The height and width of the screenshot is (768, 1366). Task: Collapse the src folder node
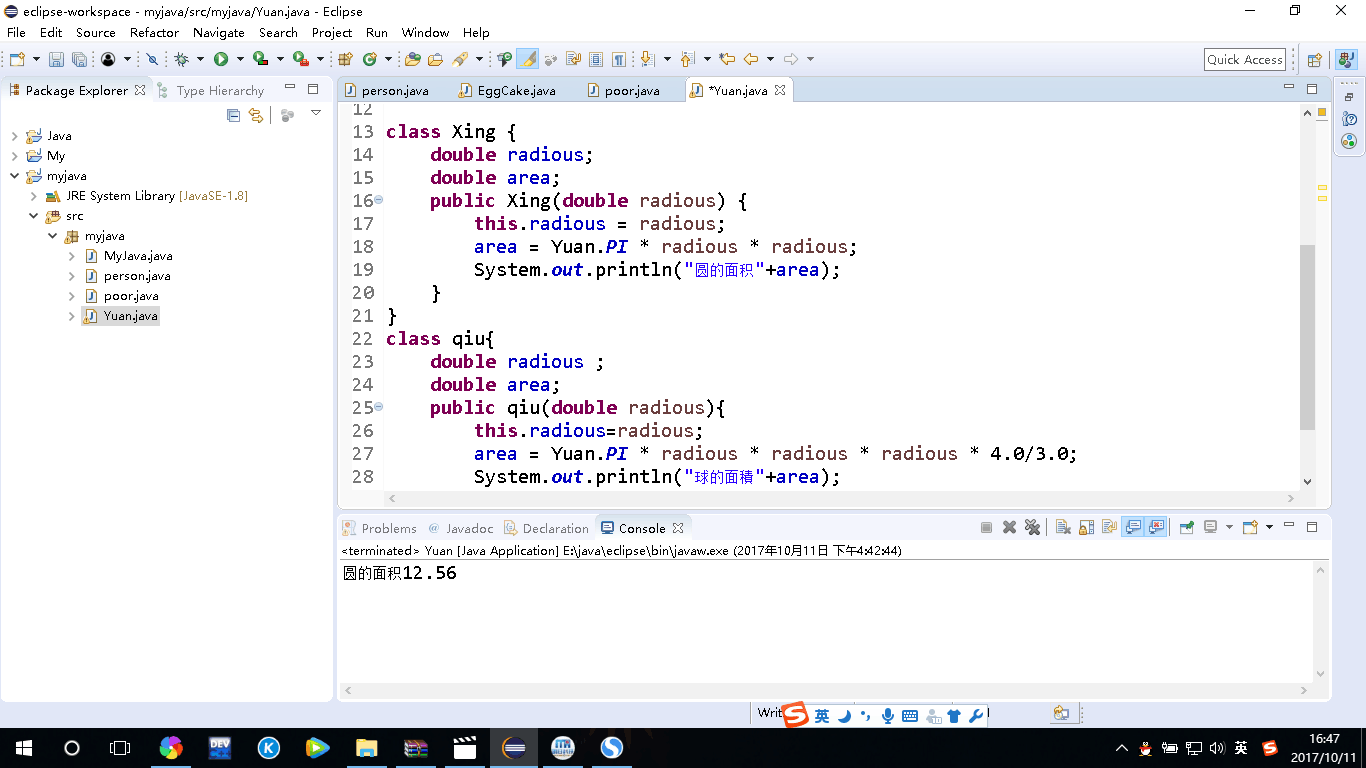click(33, 216)
